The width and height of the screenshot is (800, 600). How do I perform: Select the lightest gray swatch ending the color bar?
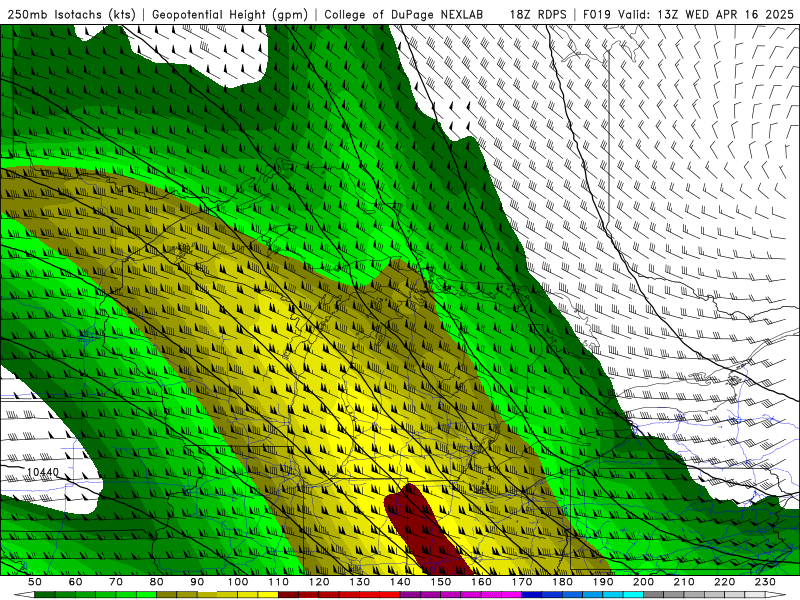coord(756,595)
